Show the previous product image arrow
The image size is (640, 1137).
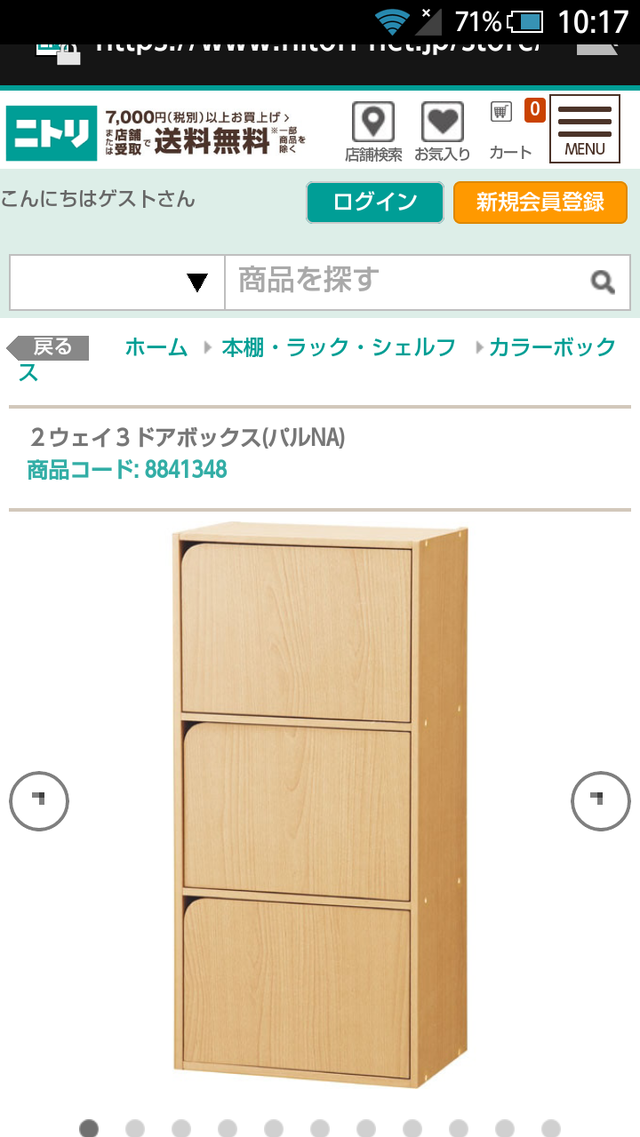click(39, 801)
